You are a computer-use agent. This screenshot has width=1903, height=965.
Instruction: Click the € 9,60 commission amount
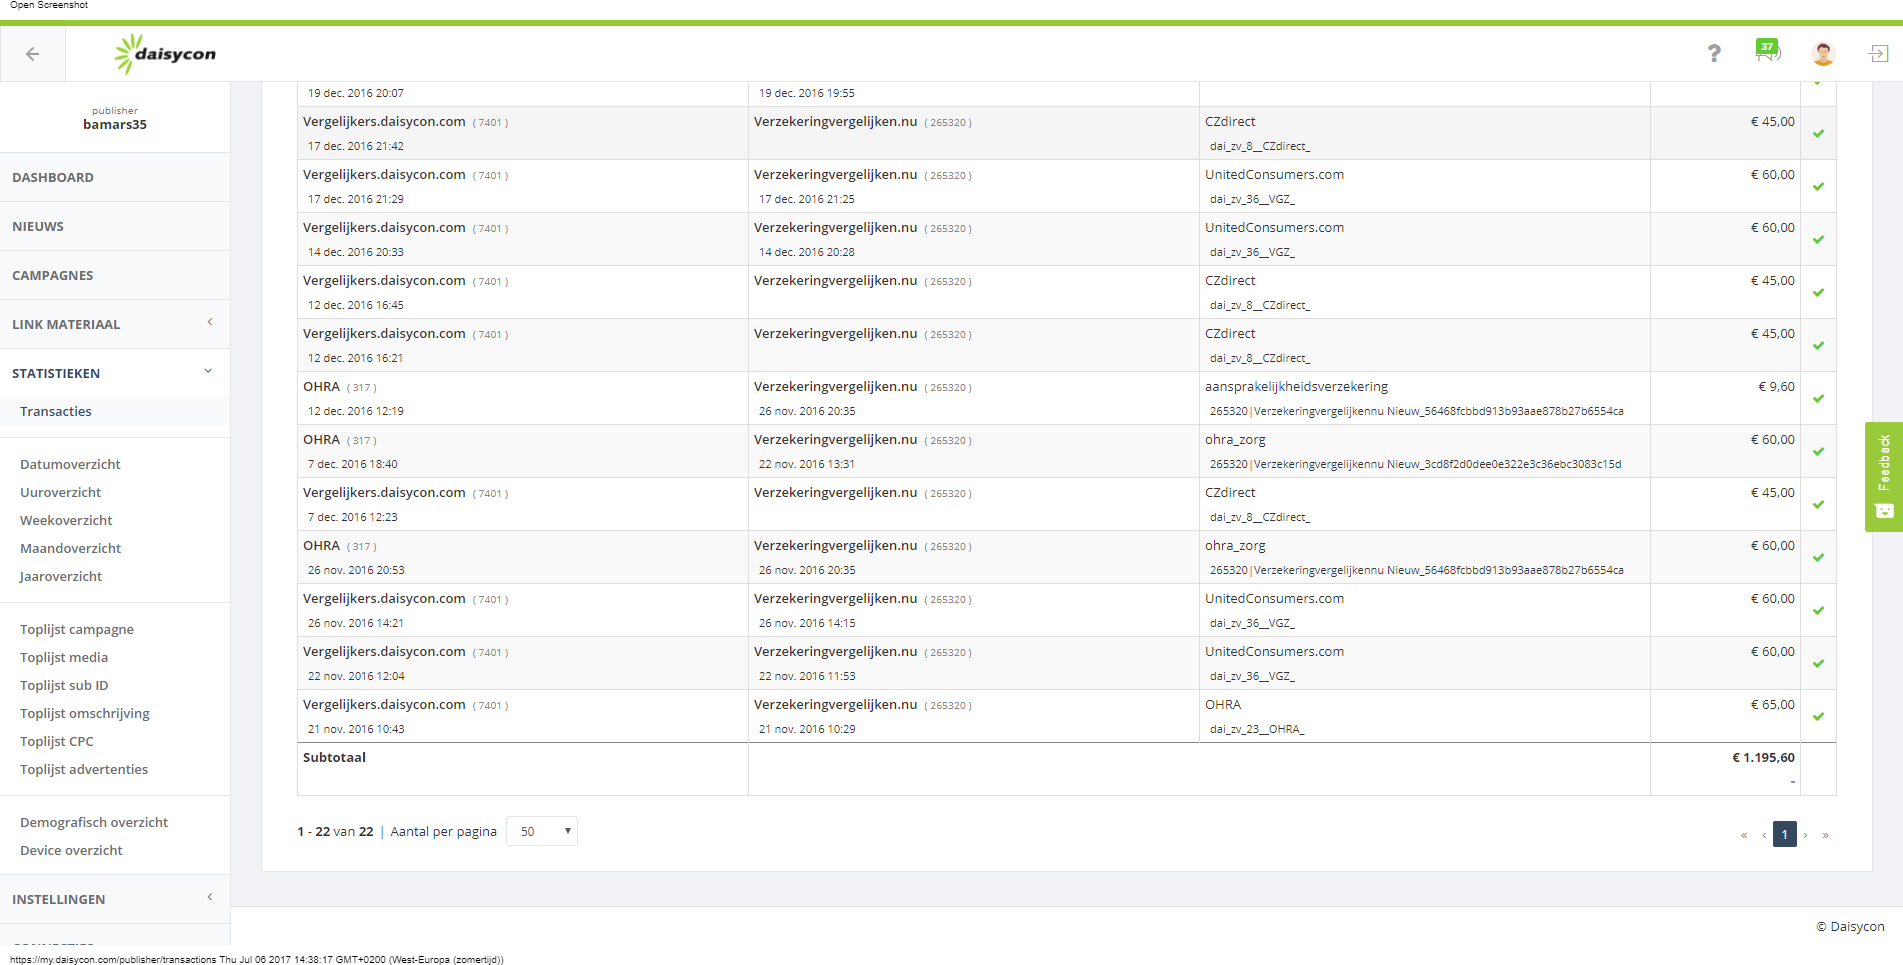click(1776, 386)
